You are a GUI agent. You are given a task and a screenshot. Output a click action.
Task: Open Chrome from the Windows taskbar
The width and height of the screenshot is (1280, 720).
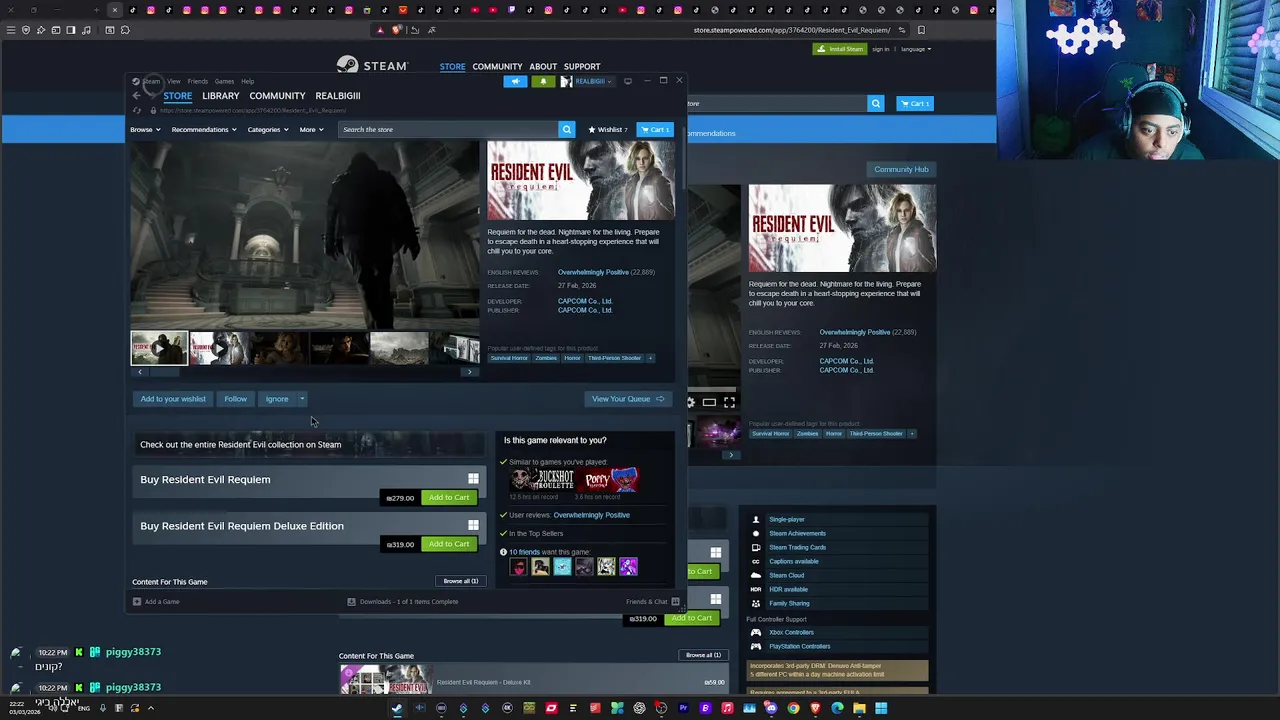click(793, 708)
